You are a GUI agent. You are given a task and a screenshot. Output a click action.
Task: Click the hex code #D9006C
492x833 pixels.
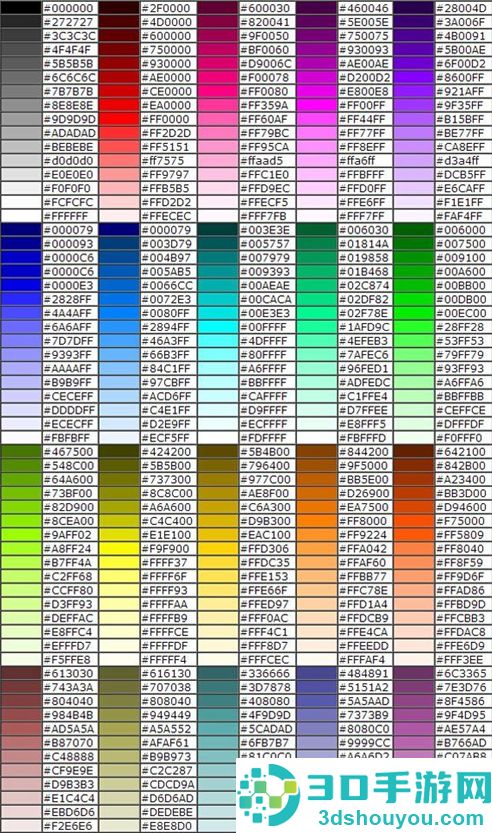pyautogui.click(x=266, y=64)
